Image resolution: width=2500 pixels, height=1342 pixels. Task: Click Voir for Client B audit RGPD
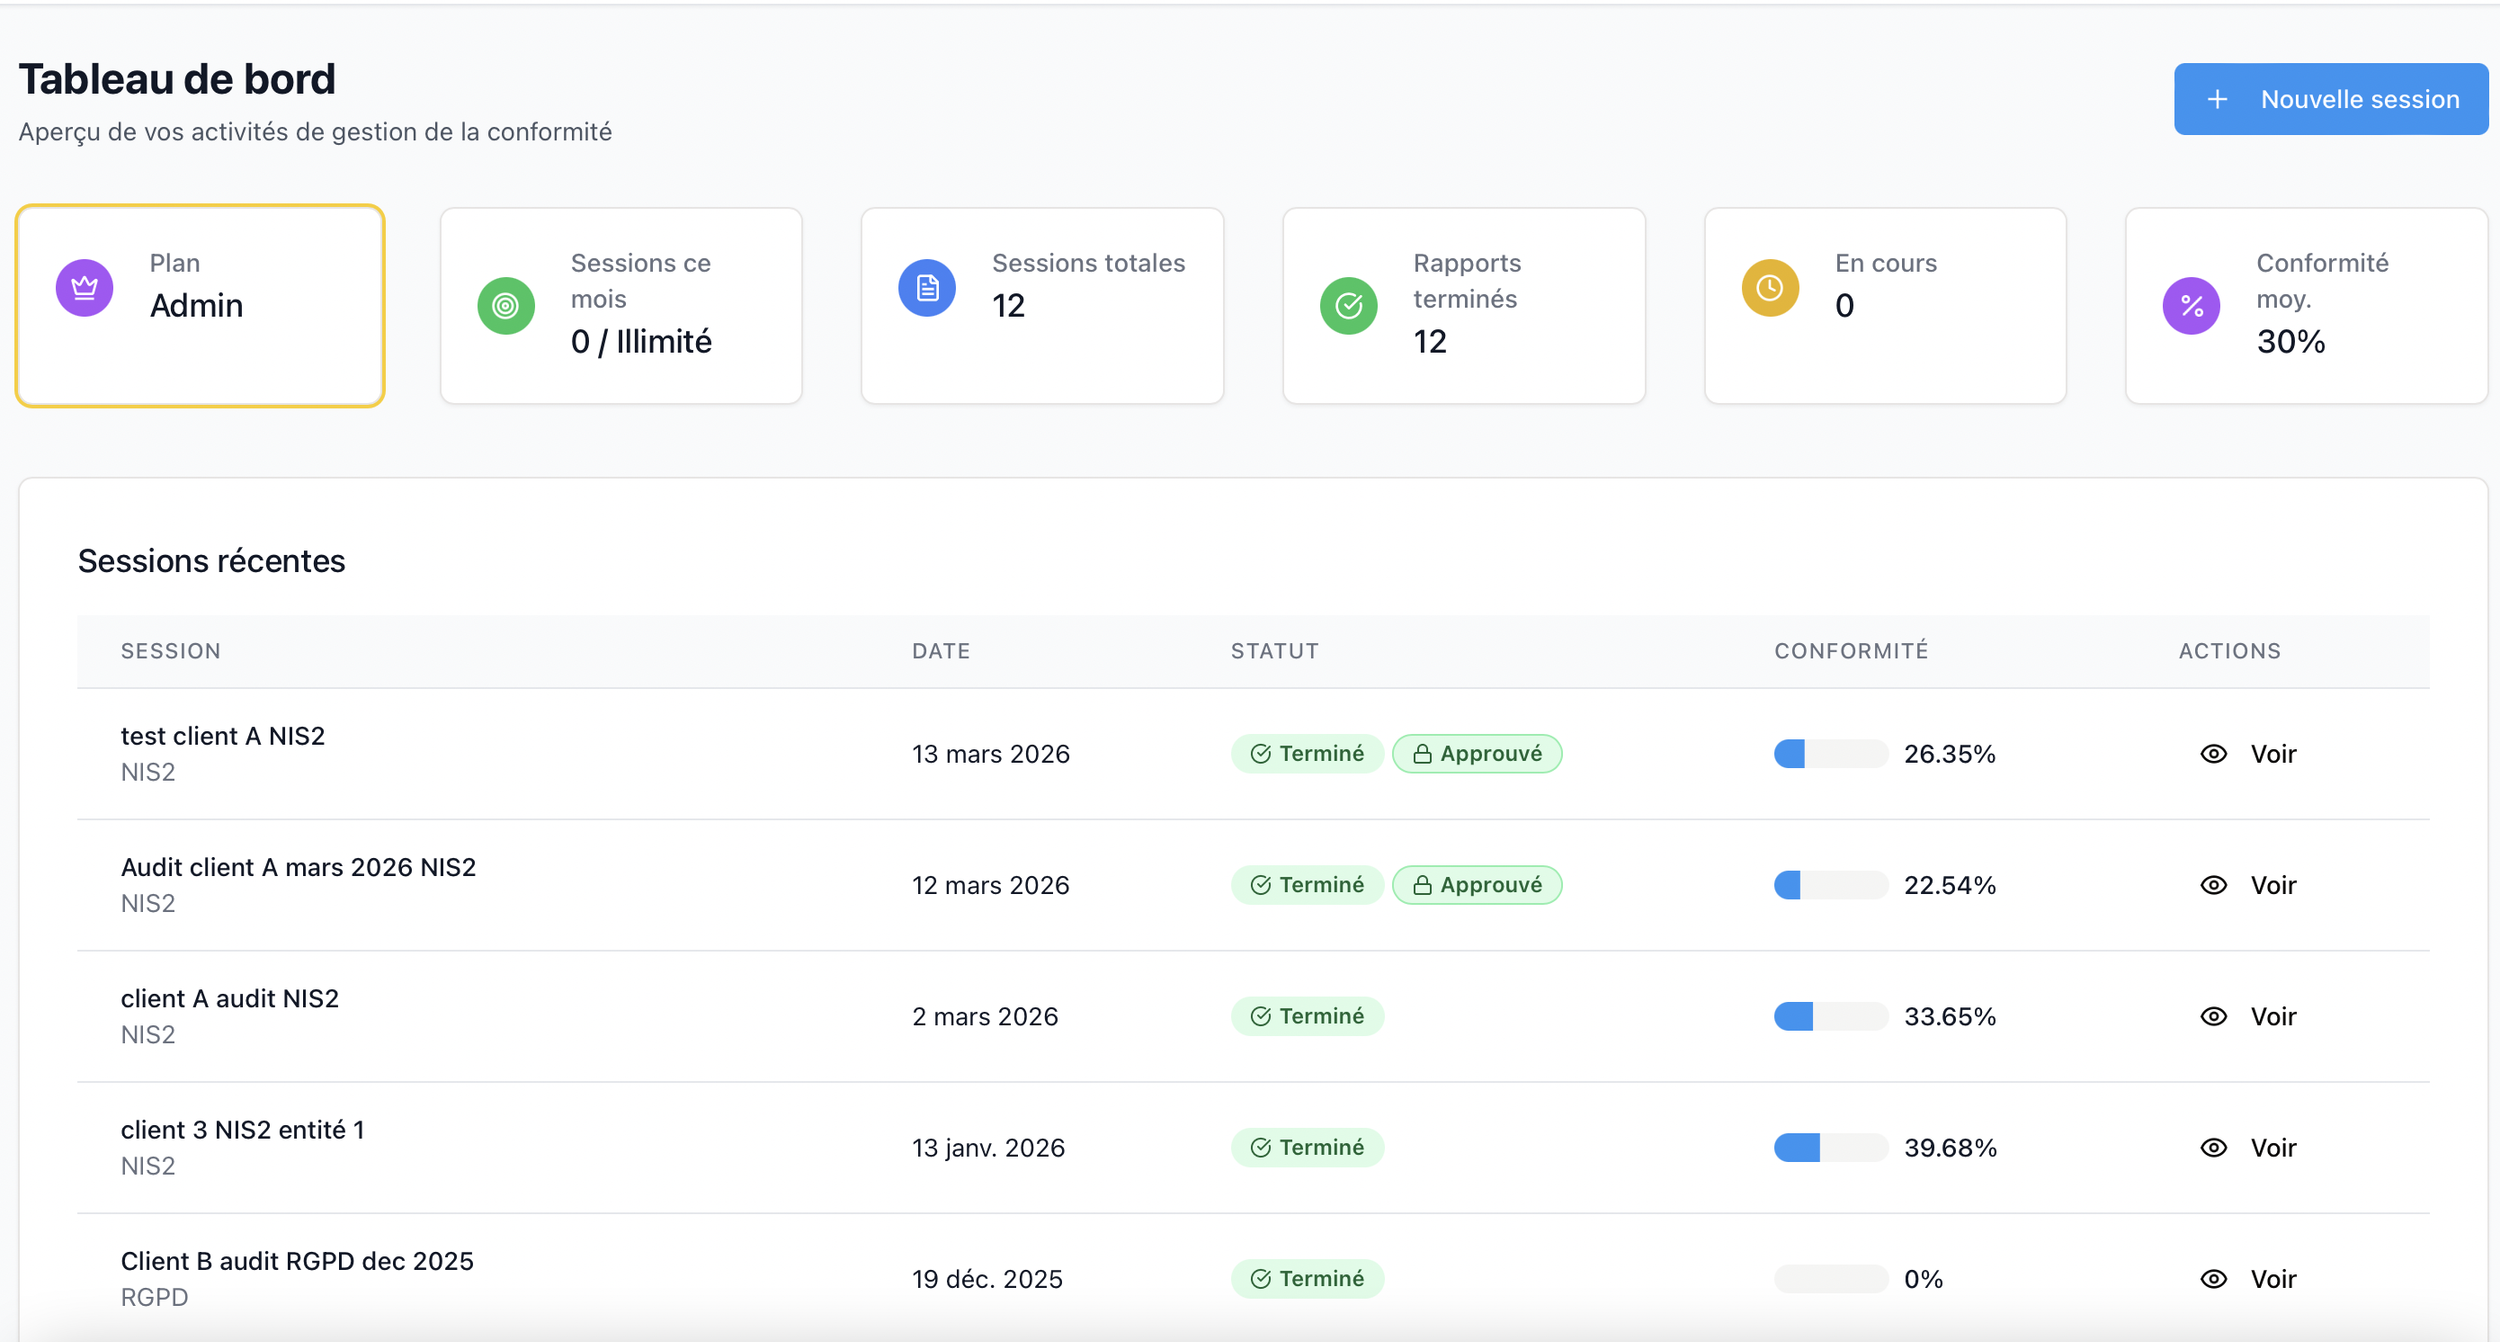tap(2272, 1279)
